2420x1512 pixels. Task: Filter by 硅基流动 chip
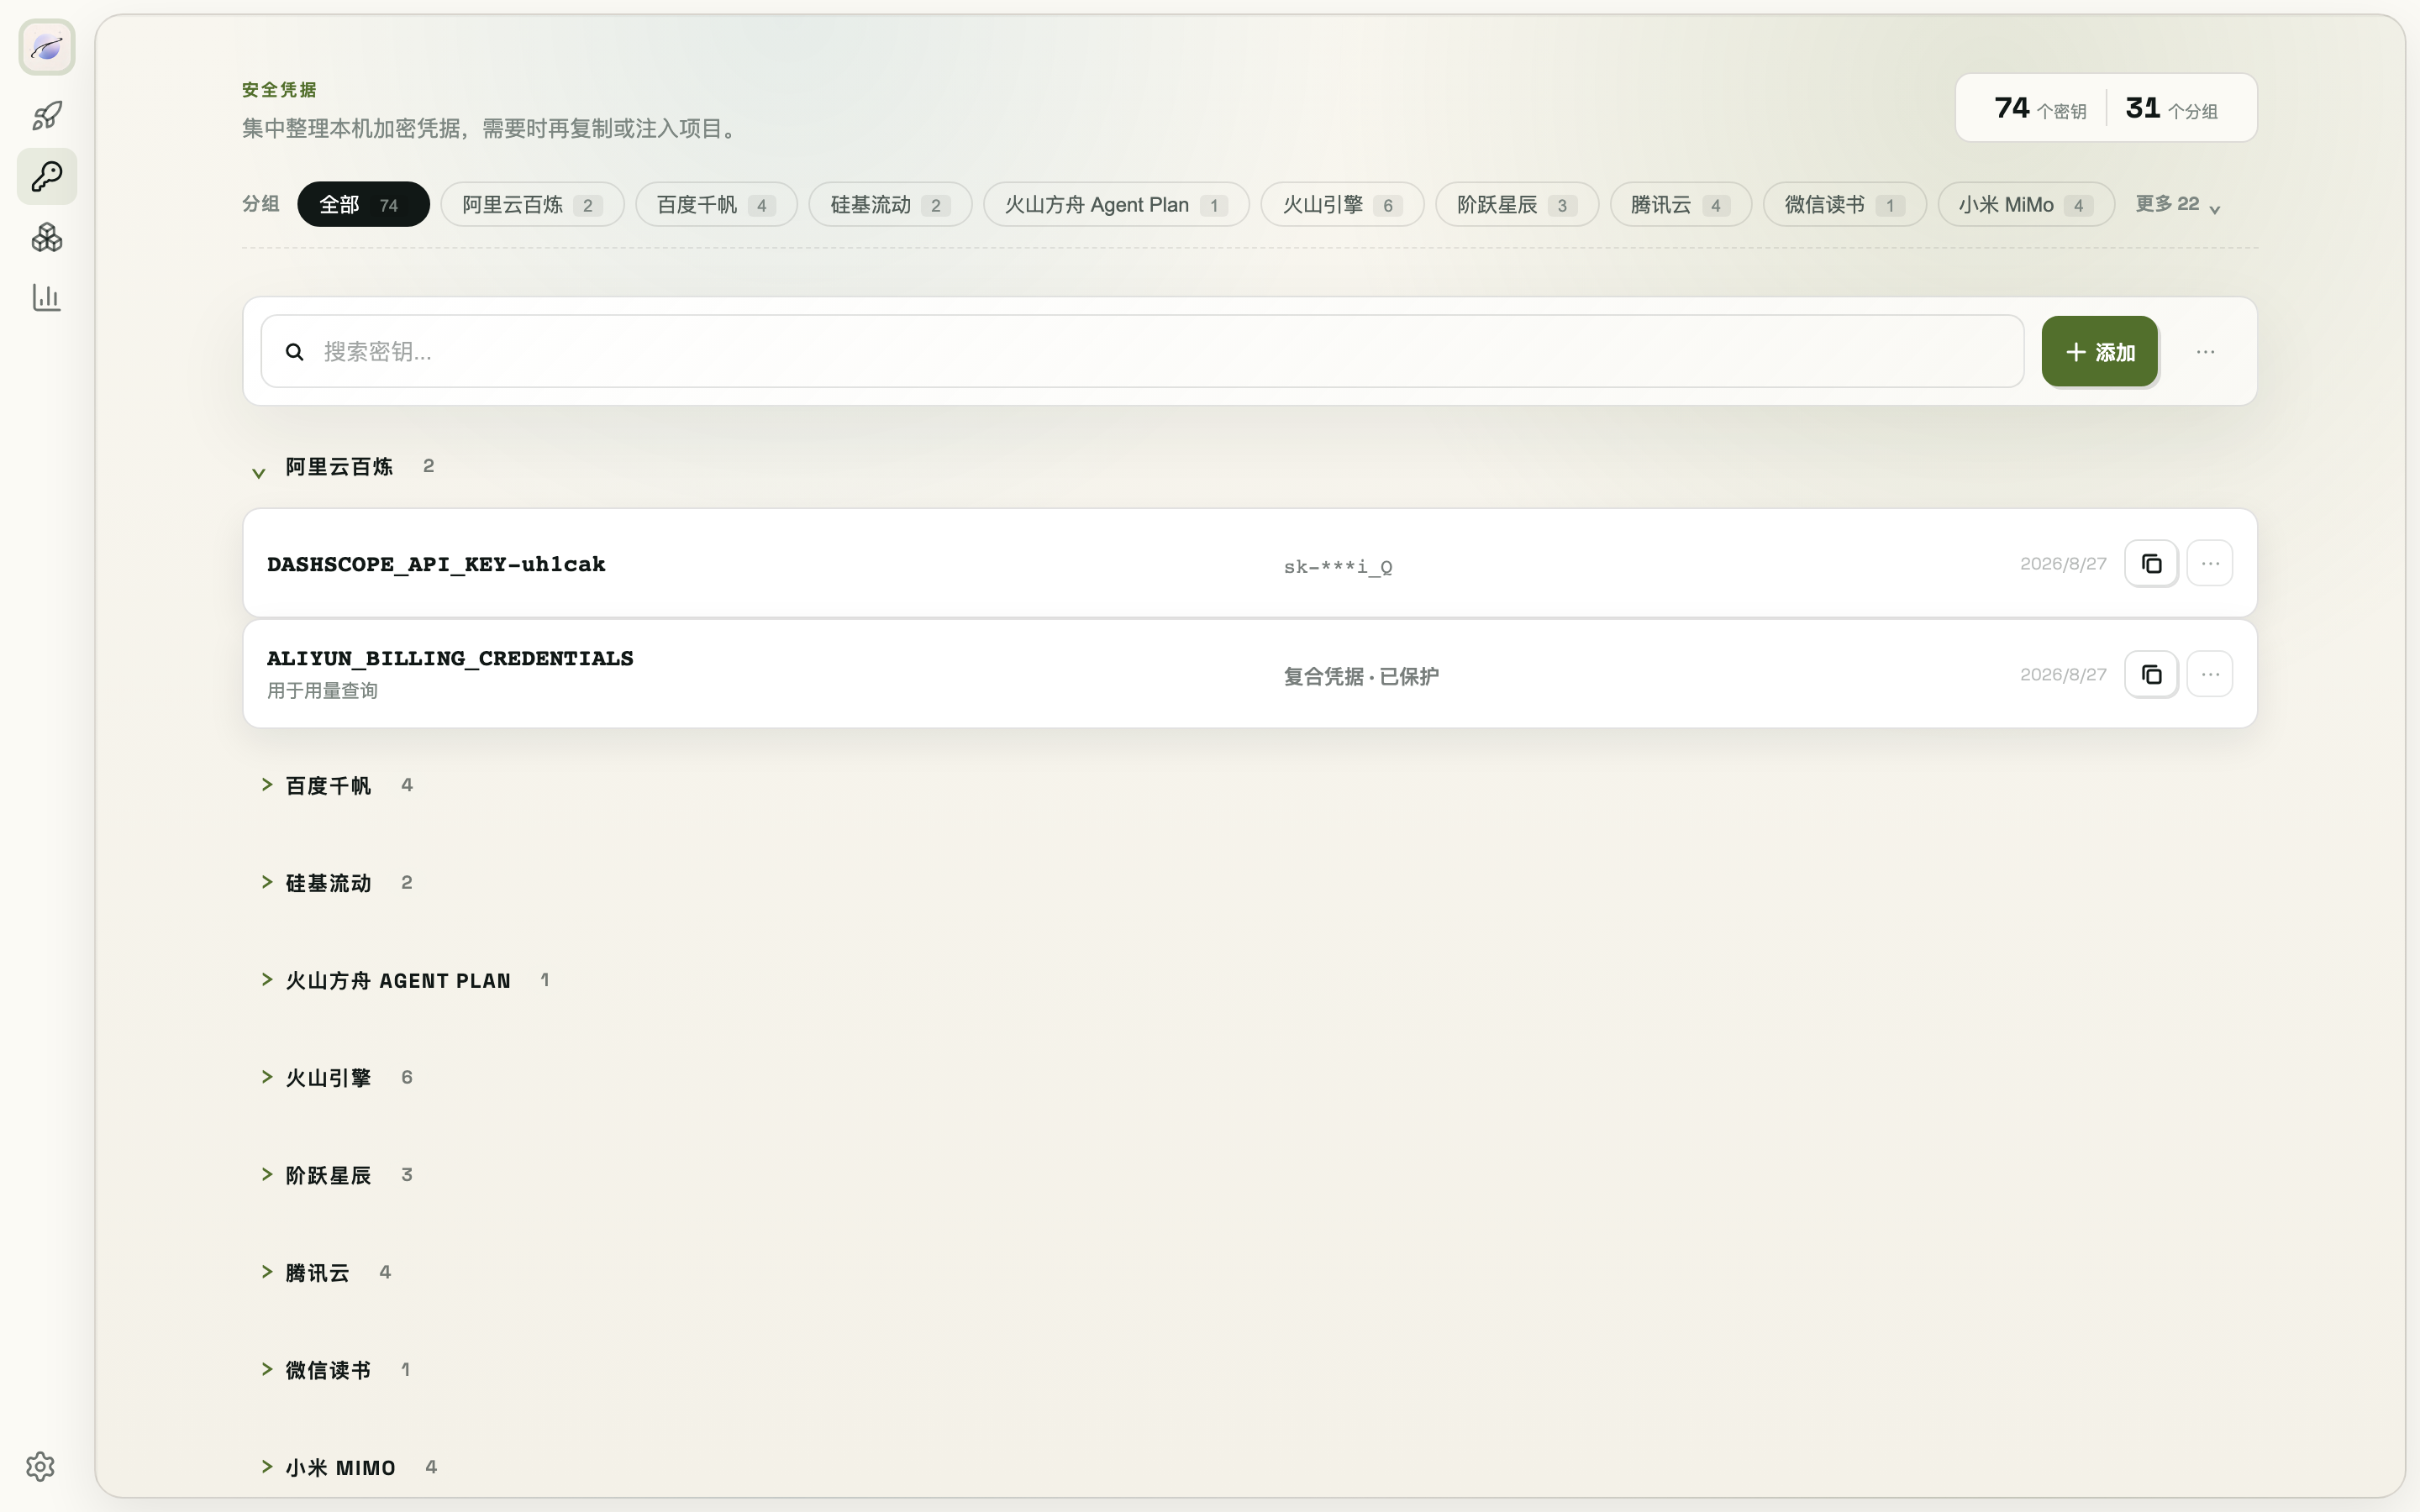pos(890,205)
